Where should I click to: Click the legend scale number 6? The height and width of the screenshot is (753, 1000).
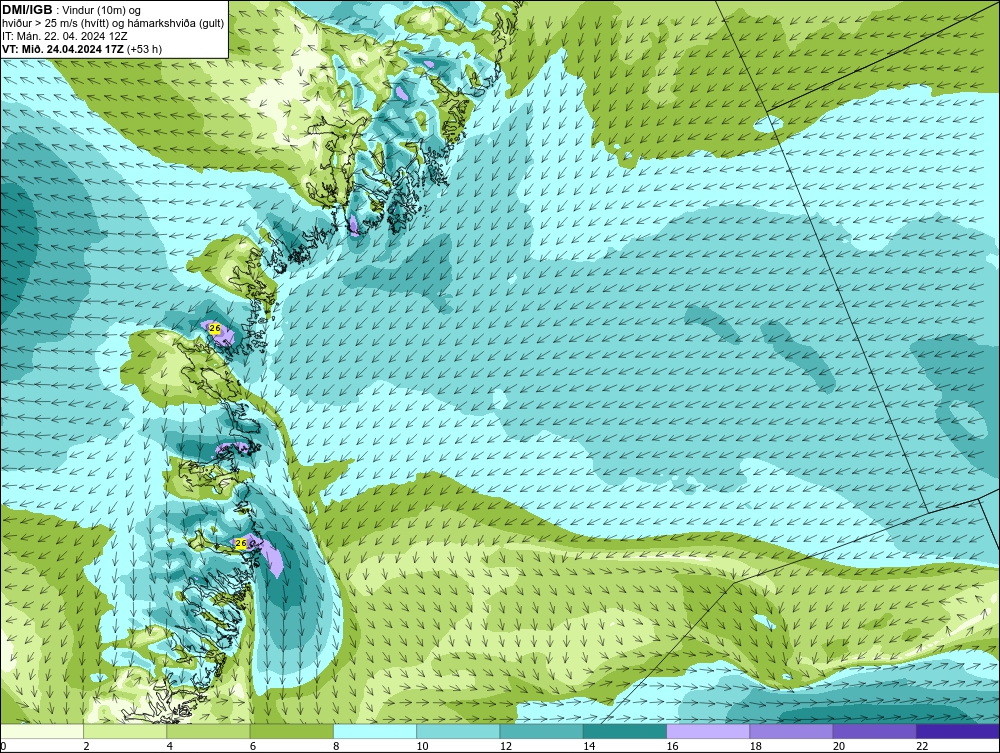pos(253,746)
